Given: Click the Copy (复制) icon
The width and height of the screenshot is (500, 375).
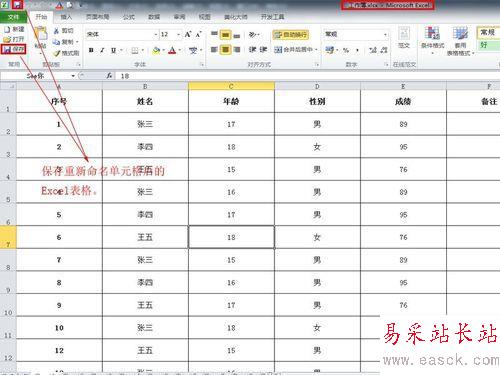Looking at the screenshot, I should click(56, 42).
